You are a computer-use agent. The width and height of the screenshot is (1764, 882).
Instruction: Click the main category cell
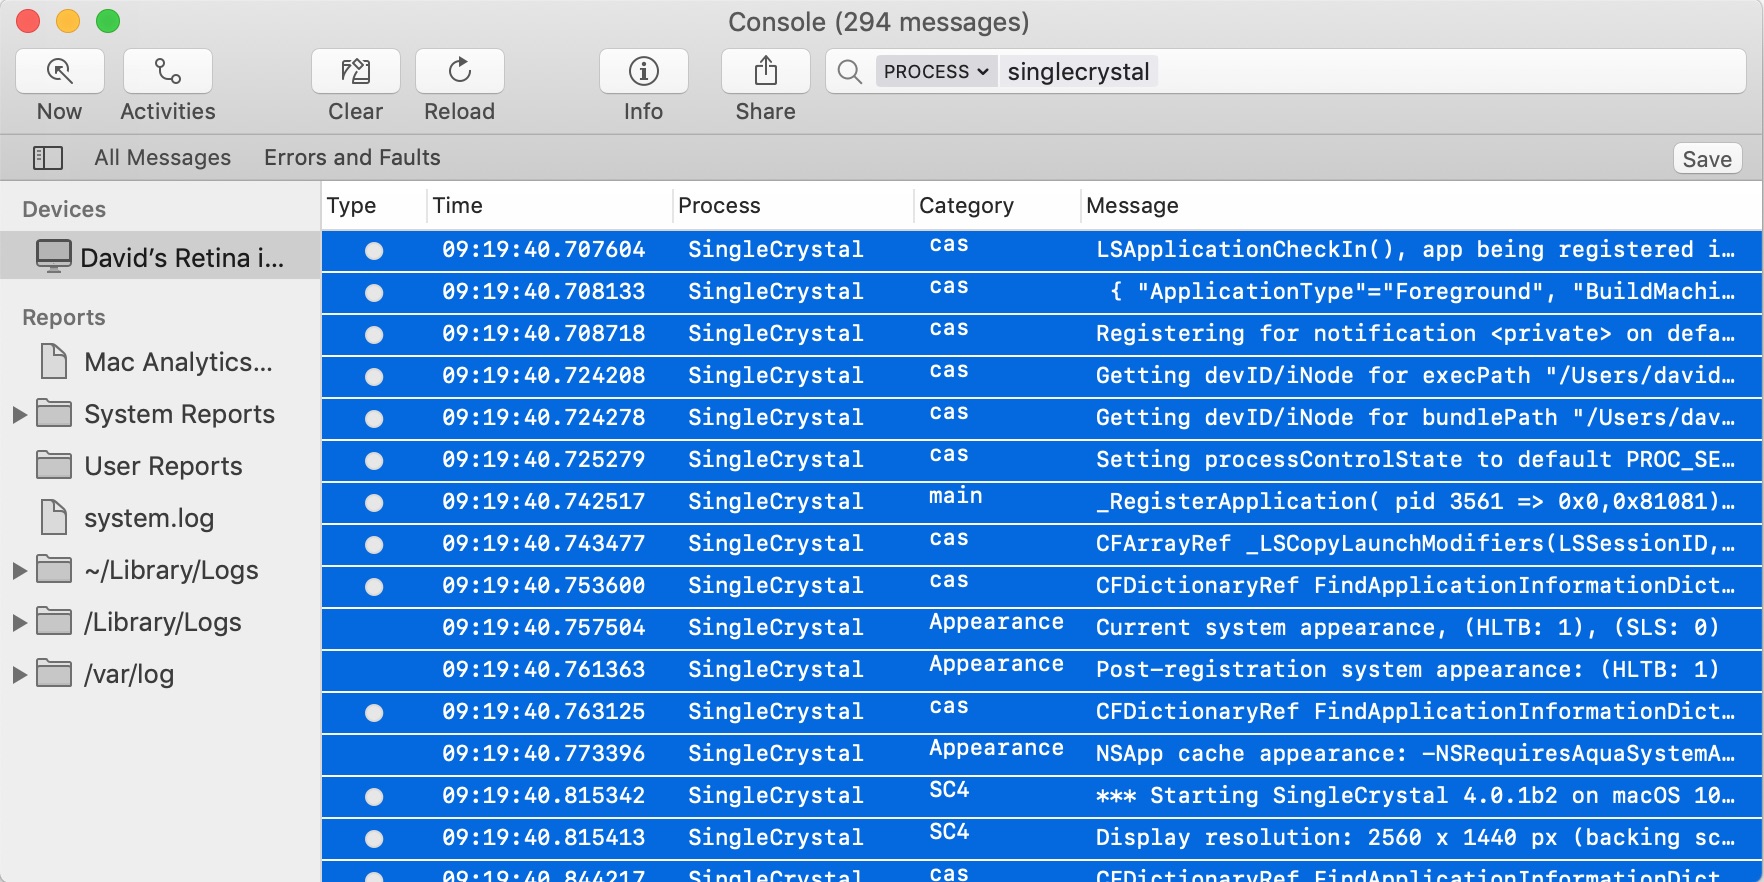click(x=955, y=496)
